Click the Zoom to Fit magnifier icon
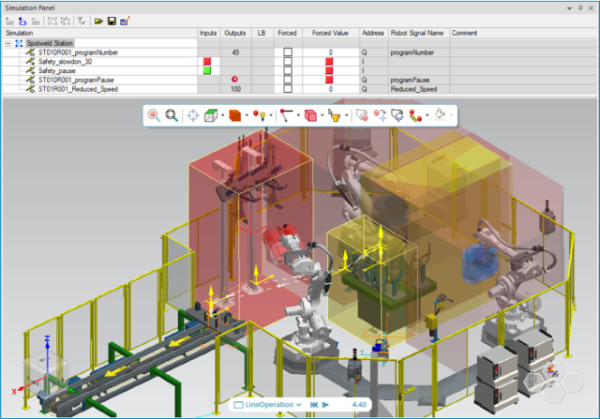Image resolution: width=600 pixels, height=419 pixels. click(171, 115)
